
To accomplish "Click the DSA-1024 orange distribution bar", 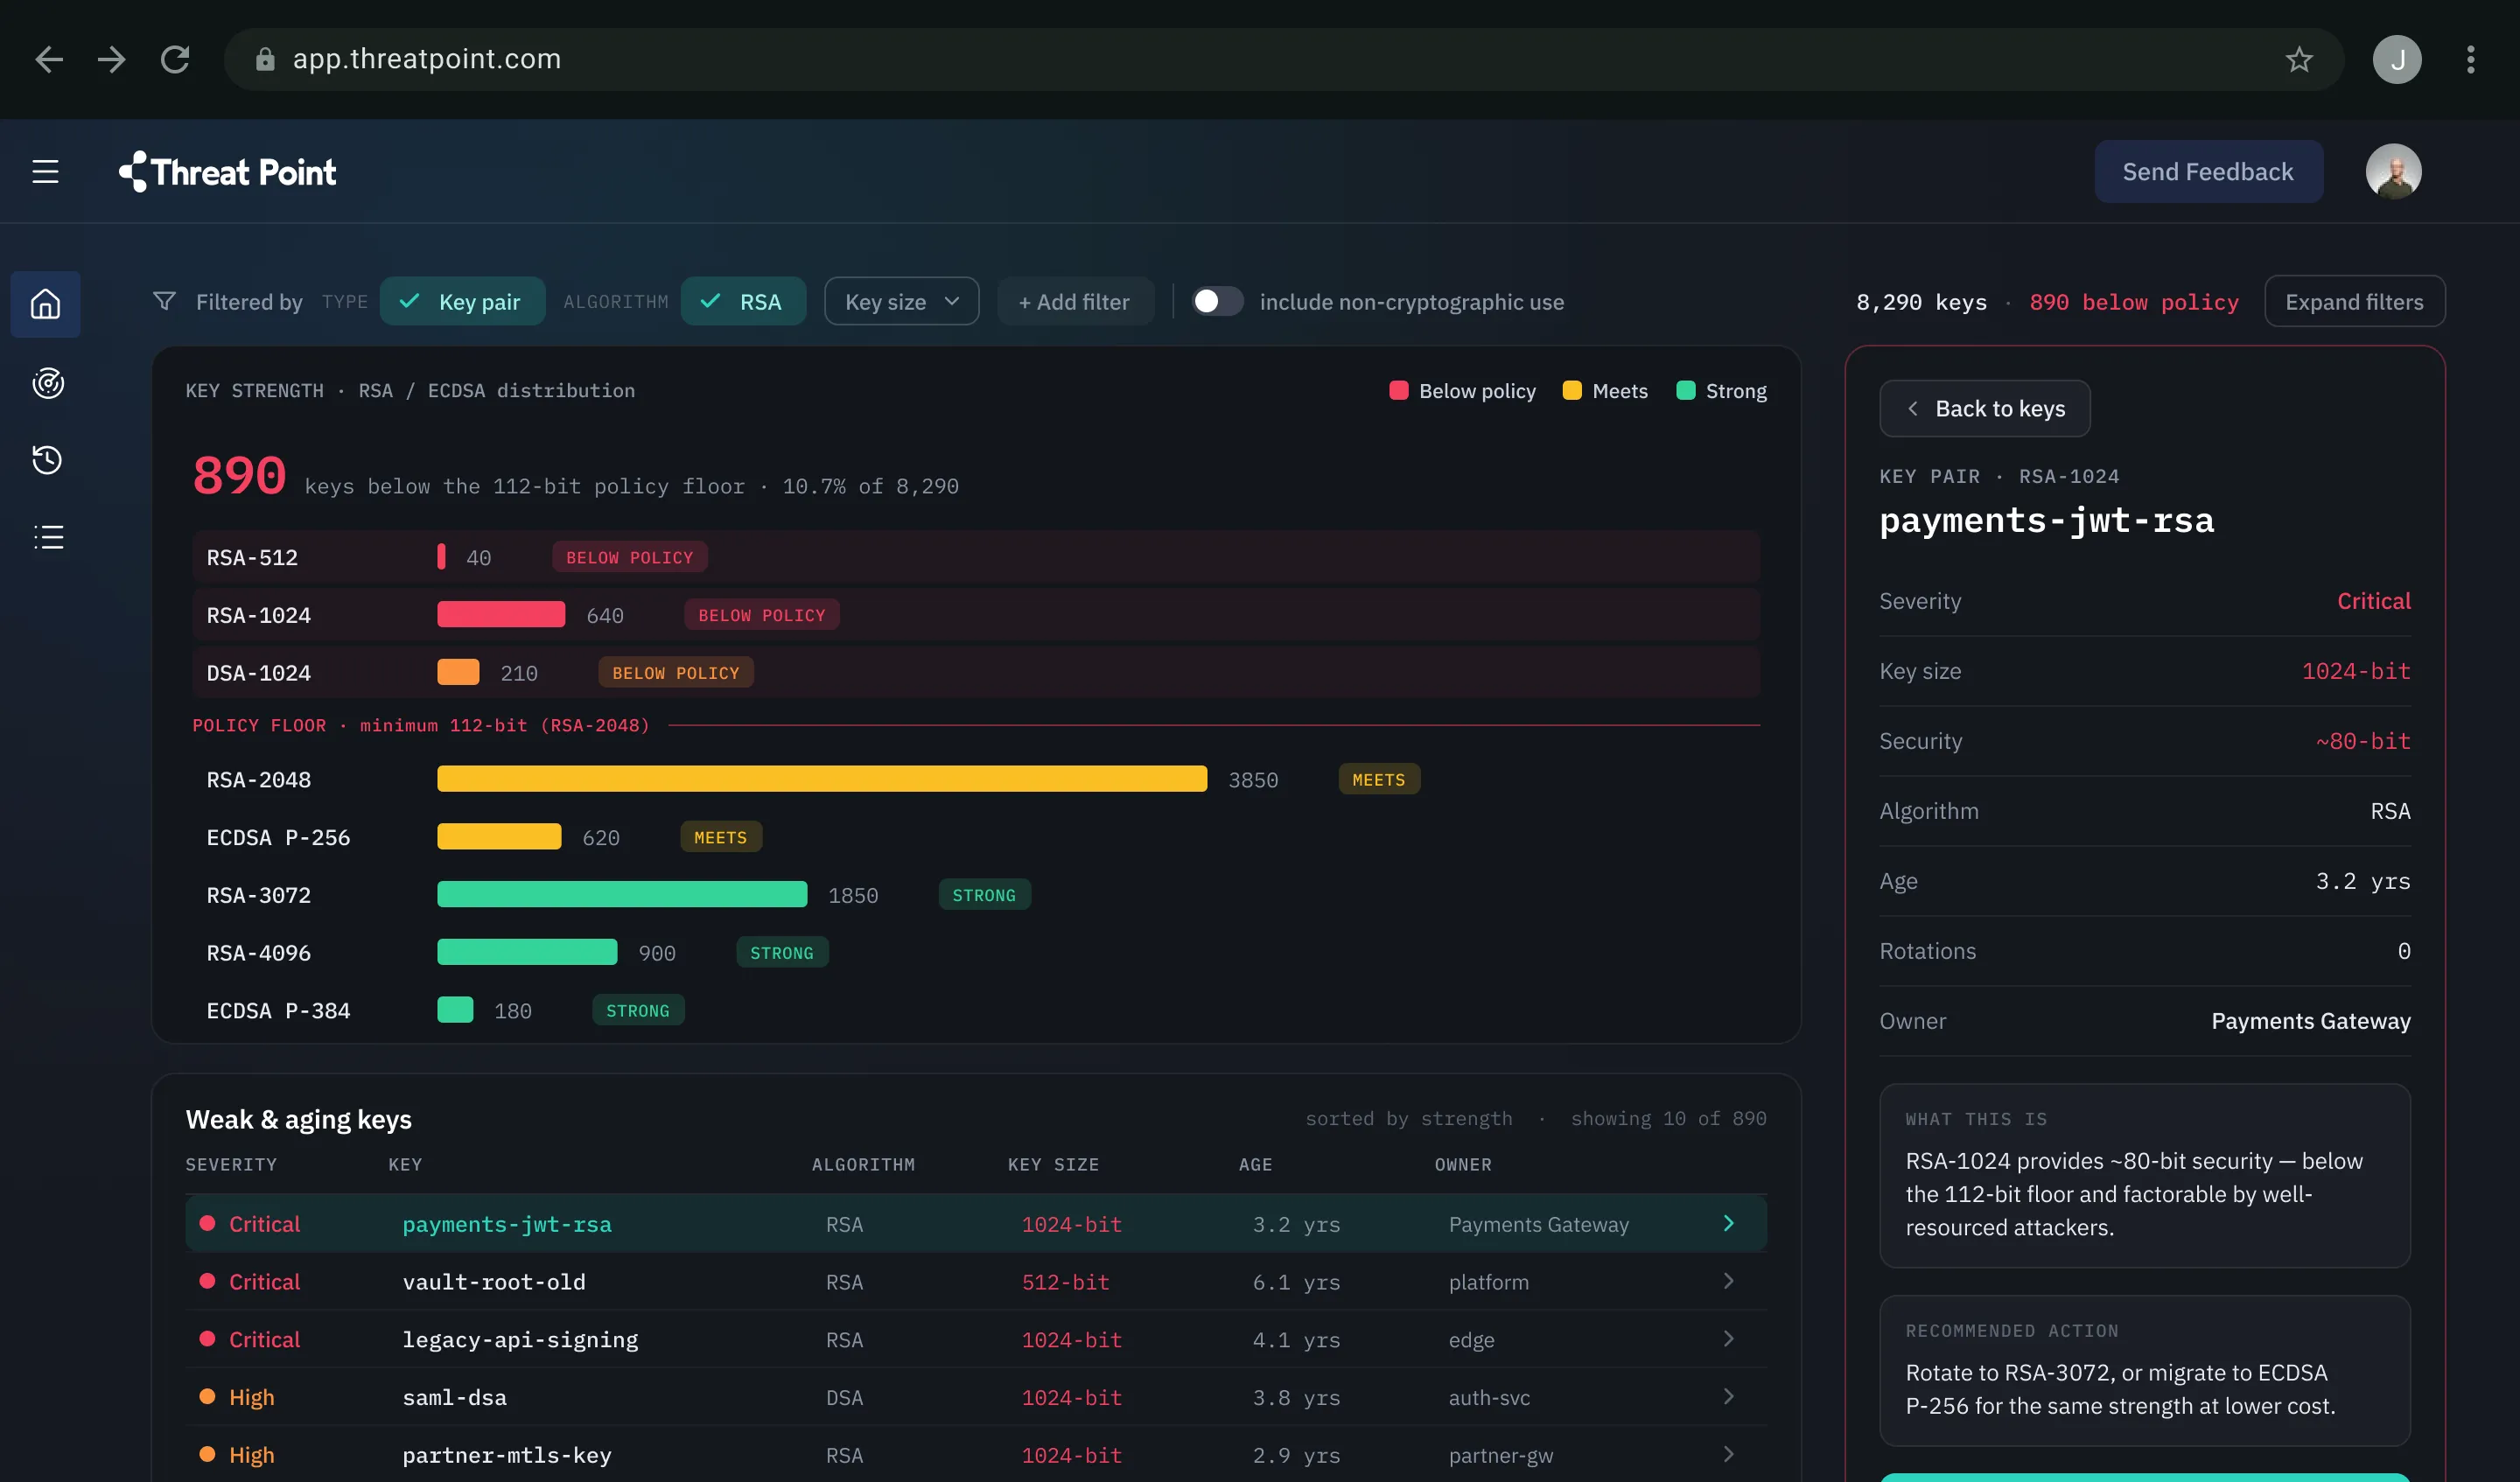I will tap(457, 672).
